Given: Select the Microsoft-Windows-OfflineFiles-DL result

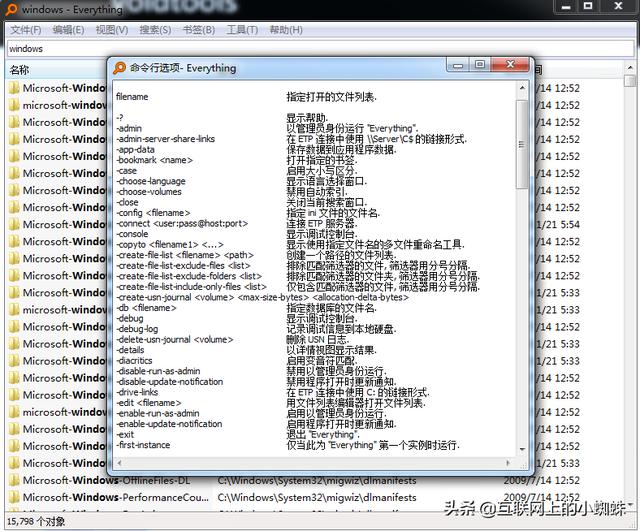Looking at the screenshot, I should pyautogui.click(x=106, y=480).
